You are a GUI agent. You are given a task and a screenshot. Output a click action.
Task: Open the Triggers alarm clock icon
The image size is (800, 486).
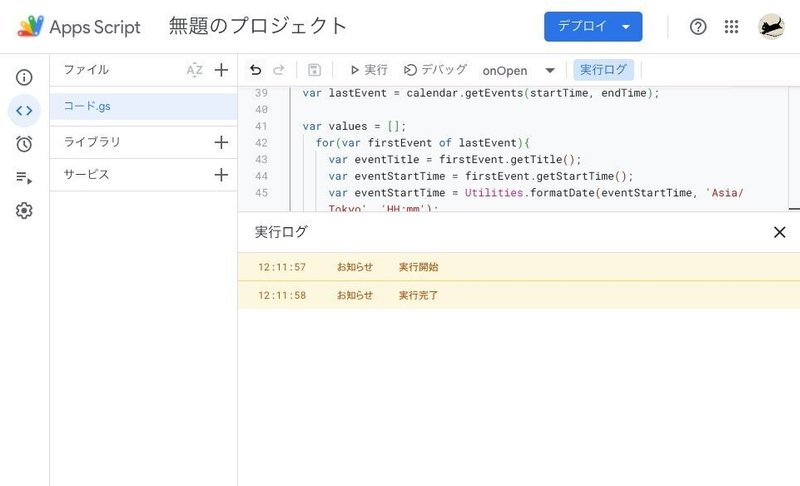tap(24, 144)
